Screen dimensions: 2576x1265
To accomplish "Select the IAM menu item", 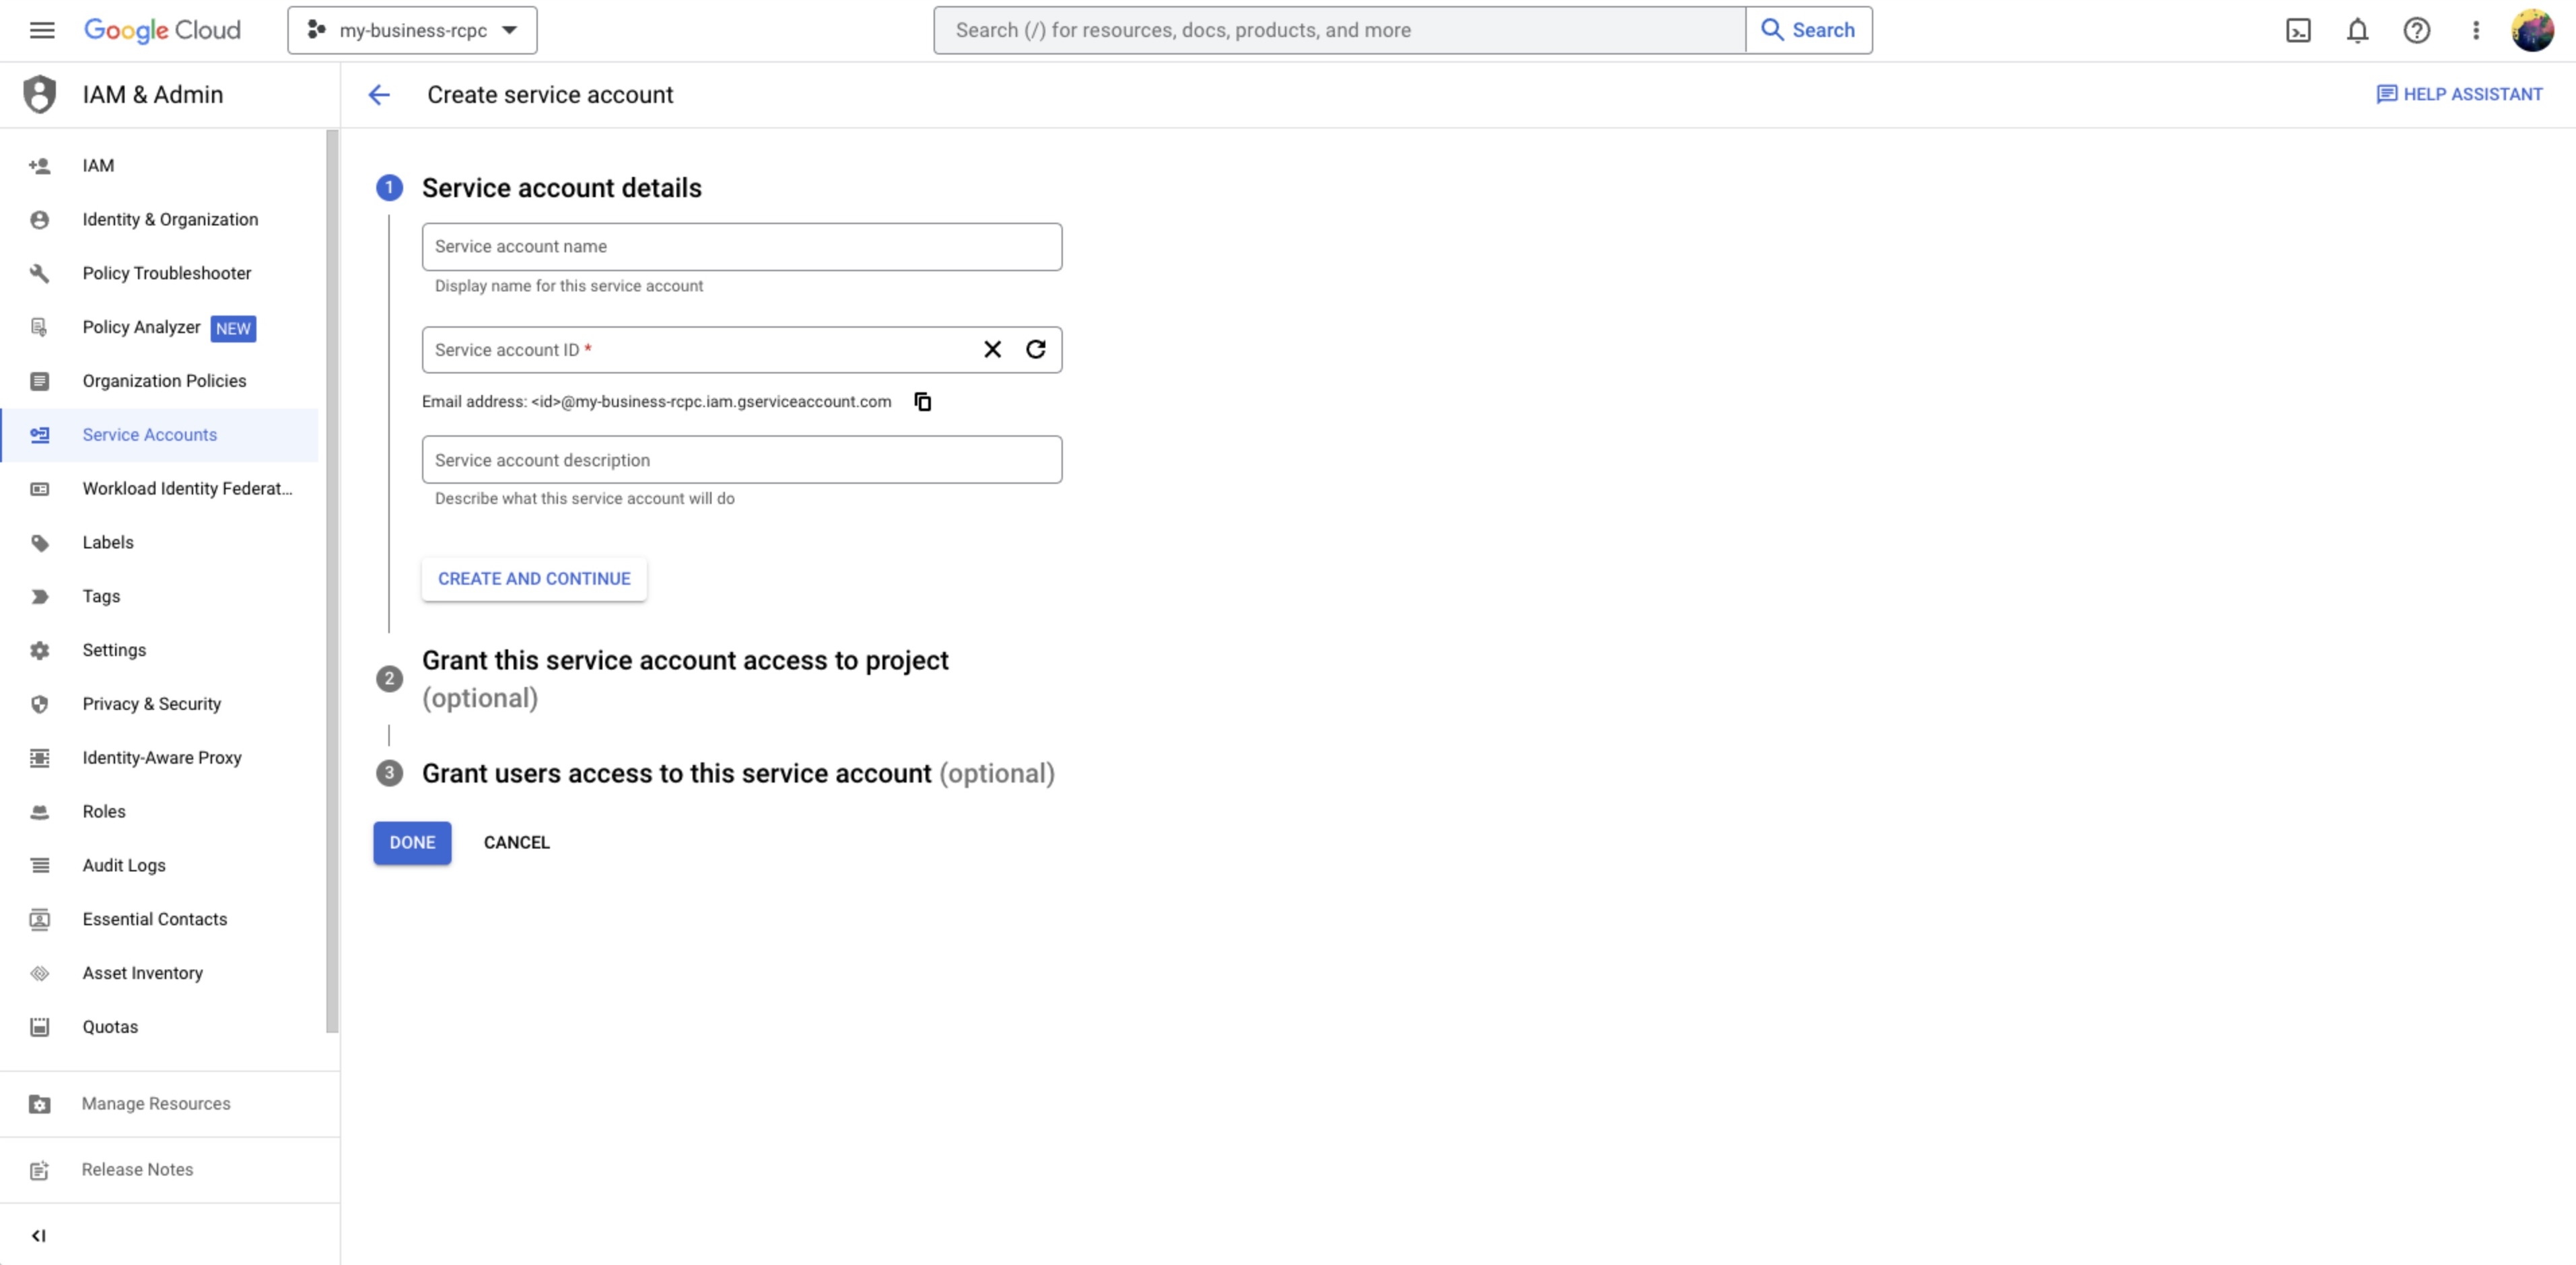I will tap(98, 164).
